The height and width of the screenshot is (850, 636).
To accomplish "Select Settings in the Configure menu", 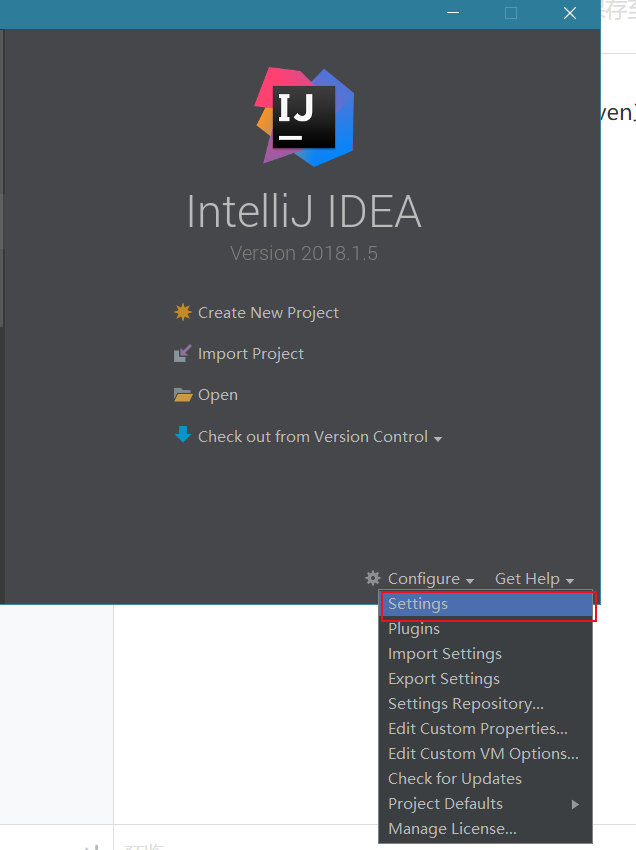I will 486,604.
